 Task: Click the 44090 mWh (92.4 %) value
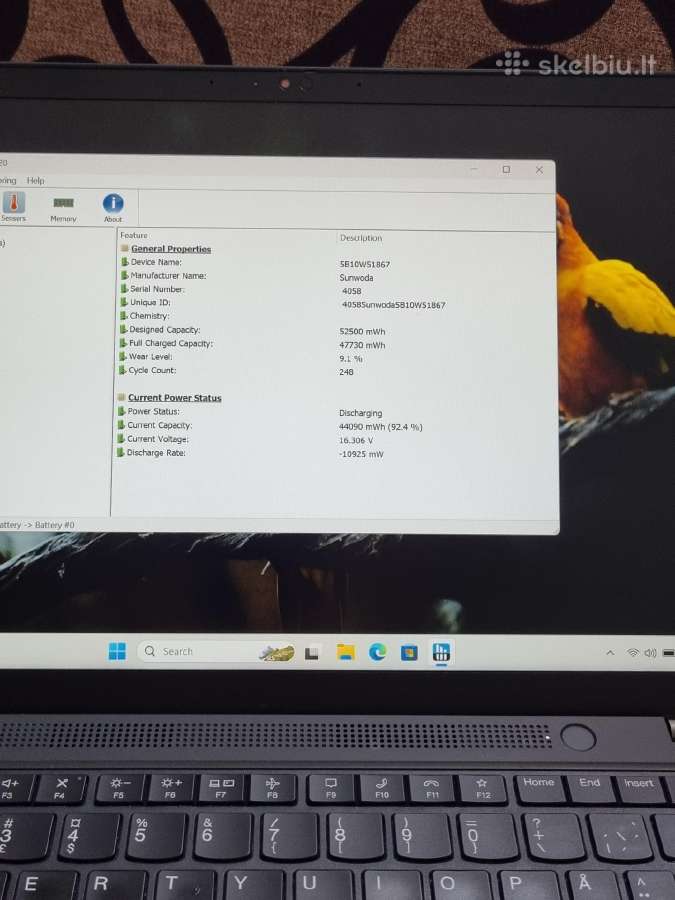tap(381, 427)
